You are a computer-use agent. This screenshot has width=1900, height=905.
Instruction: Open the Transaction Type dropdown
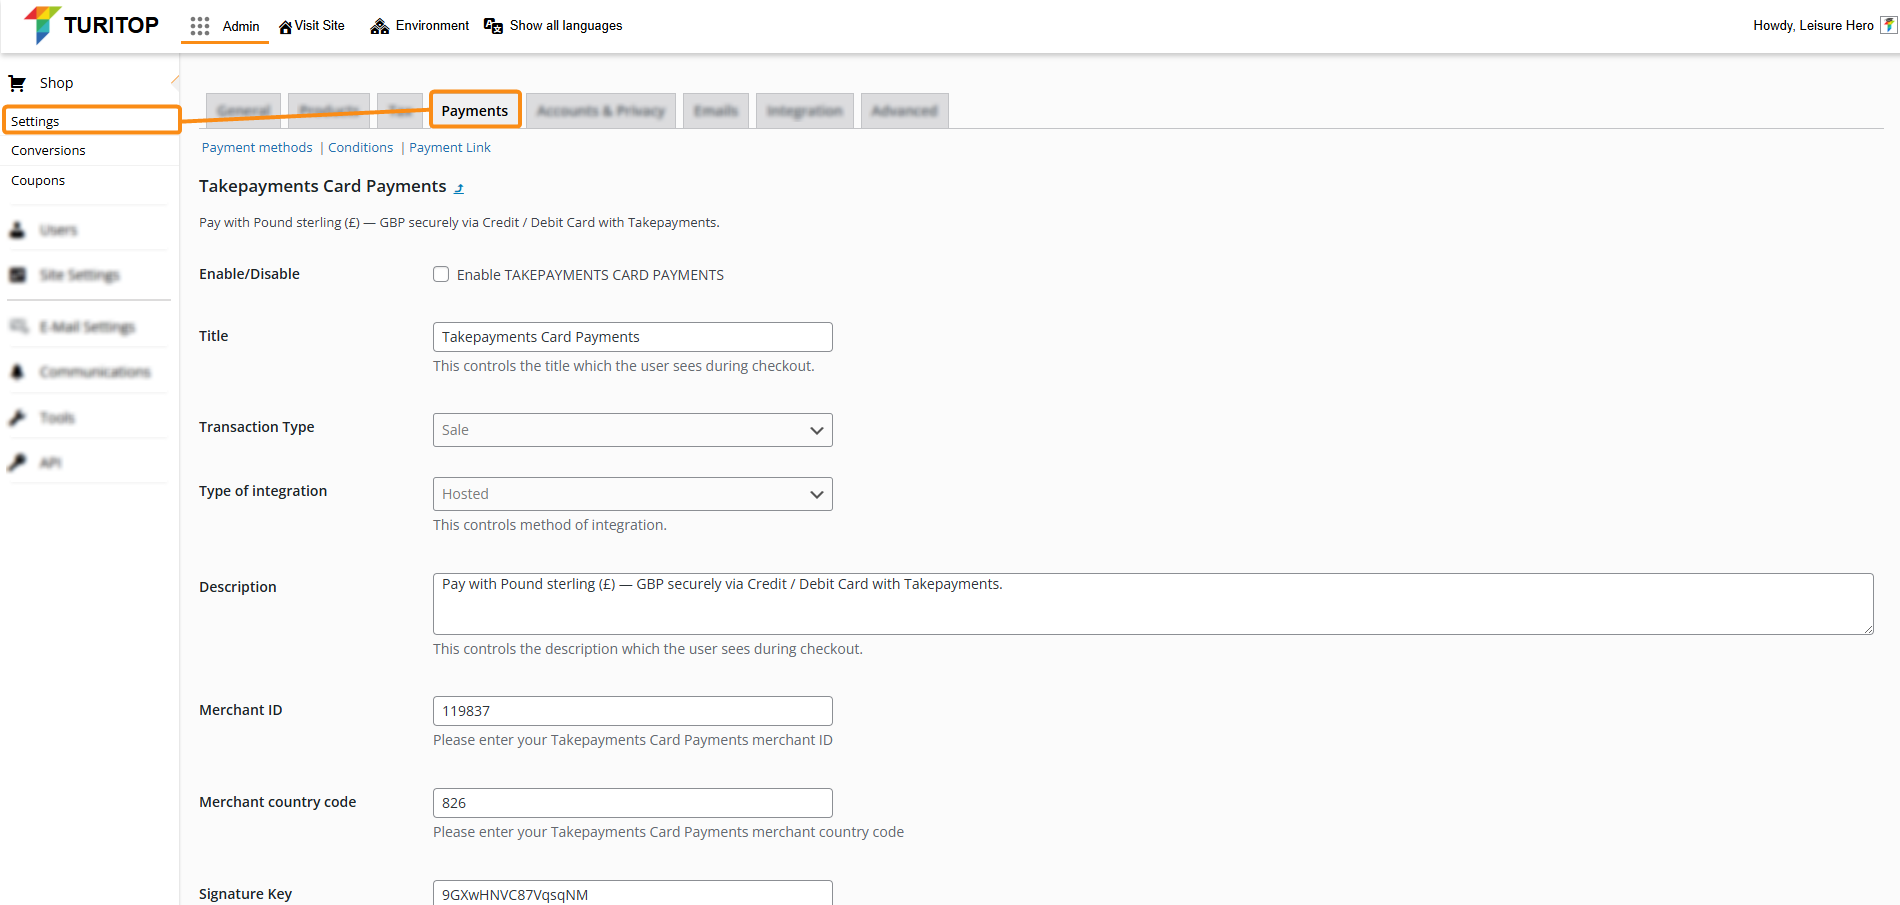(632, 430)
